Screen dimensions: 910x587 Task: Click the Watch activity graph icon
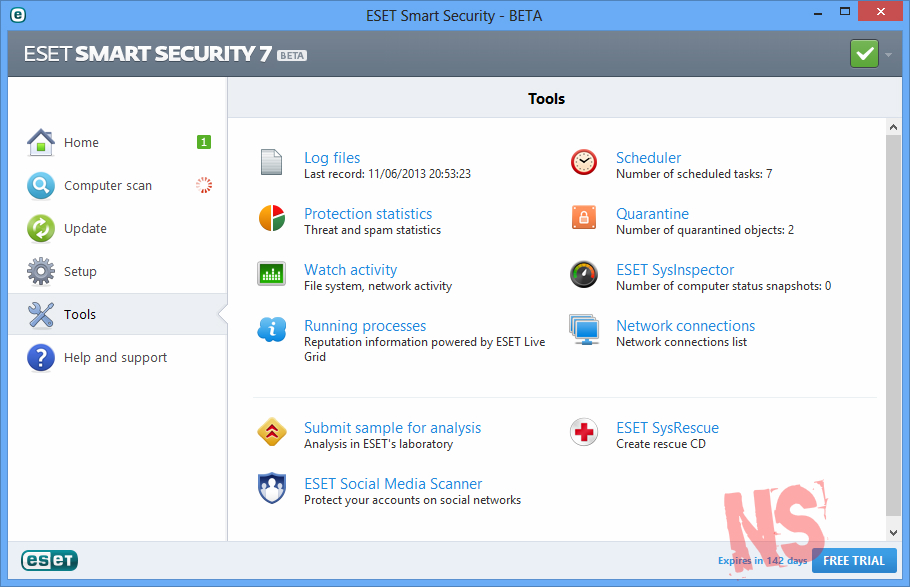click(271, 274)
